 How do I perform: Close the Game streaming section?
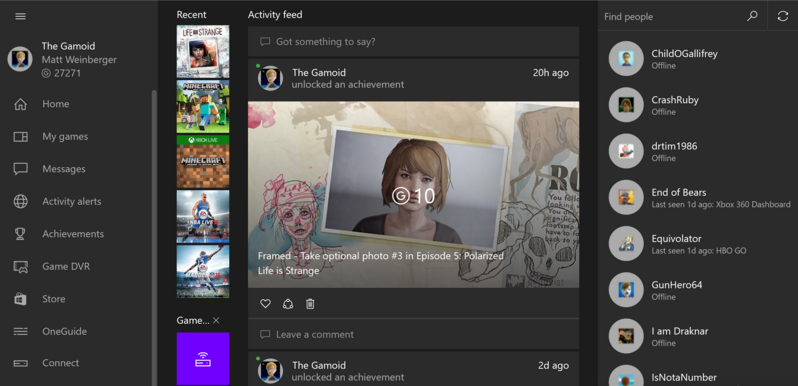click(x=216, y=320)
